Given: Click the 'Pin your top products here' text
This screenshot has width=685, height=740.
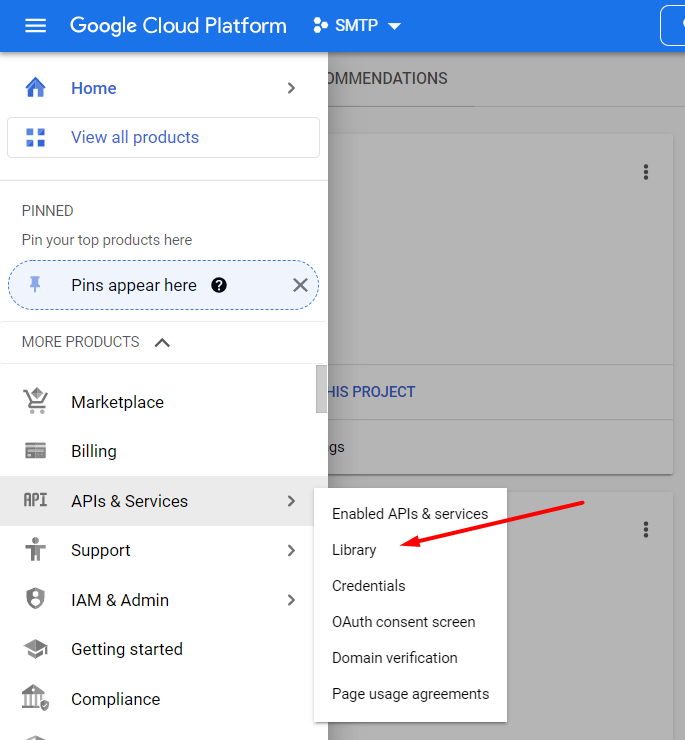Looking at the screenshot, I should (x=107, y=240).
